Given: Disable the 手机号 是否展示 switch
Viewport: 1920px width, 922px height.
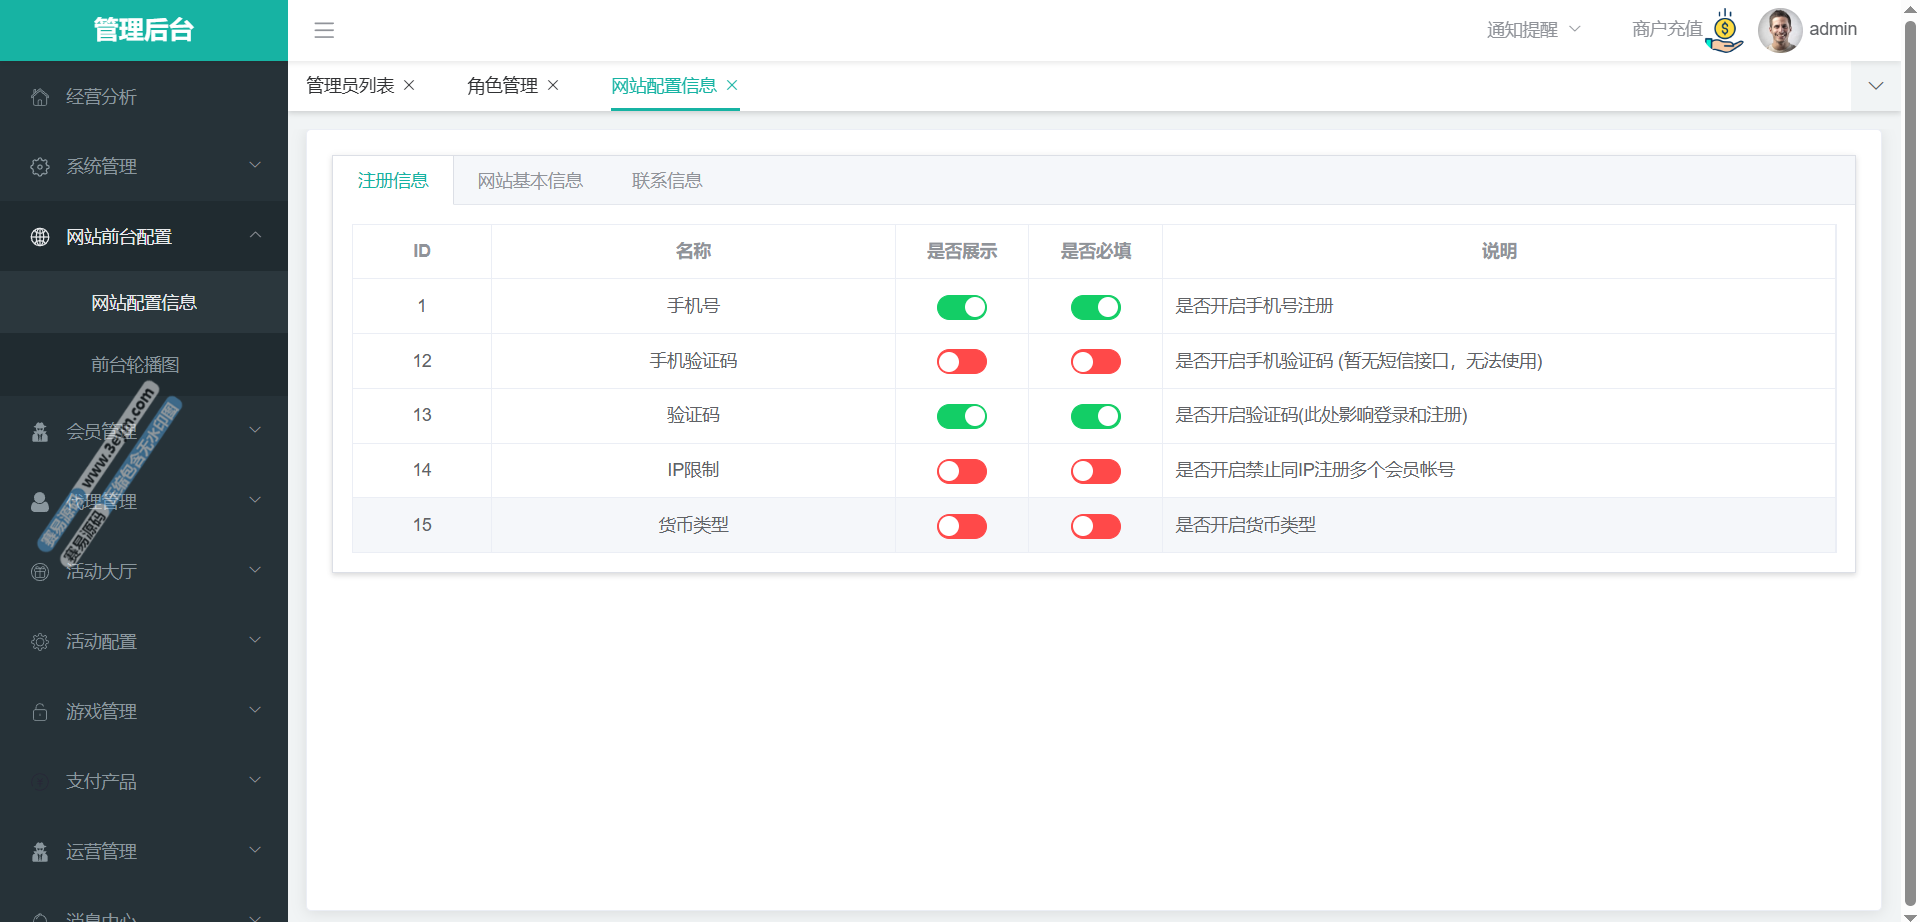Looking at the screenshot, I should tap(961, 307).
